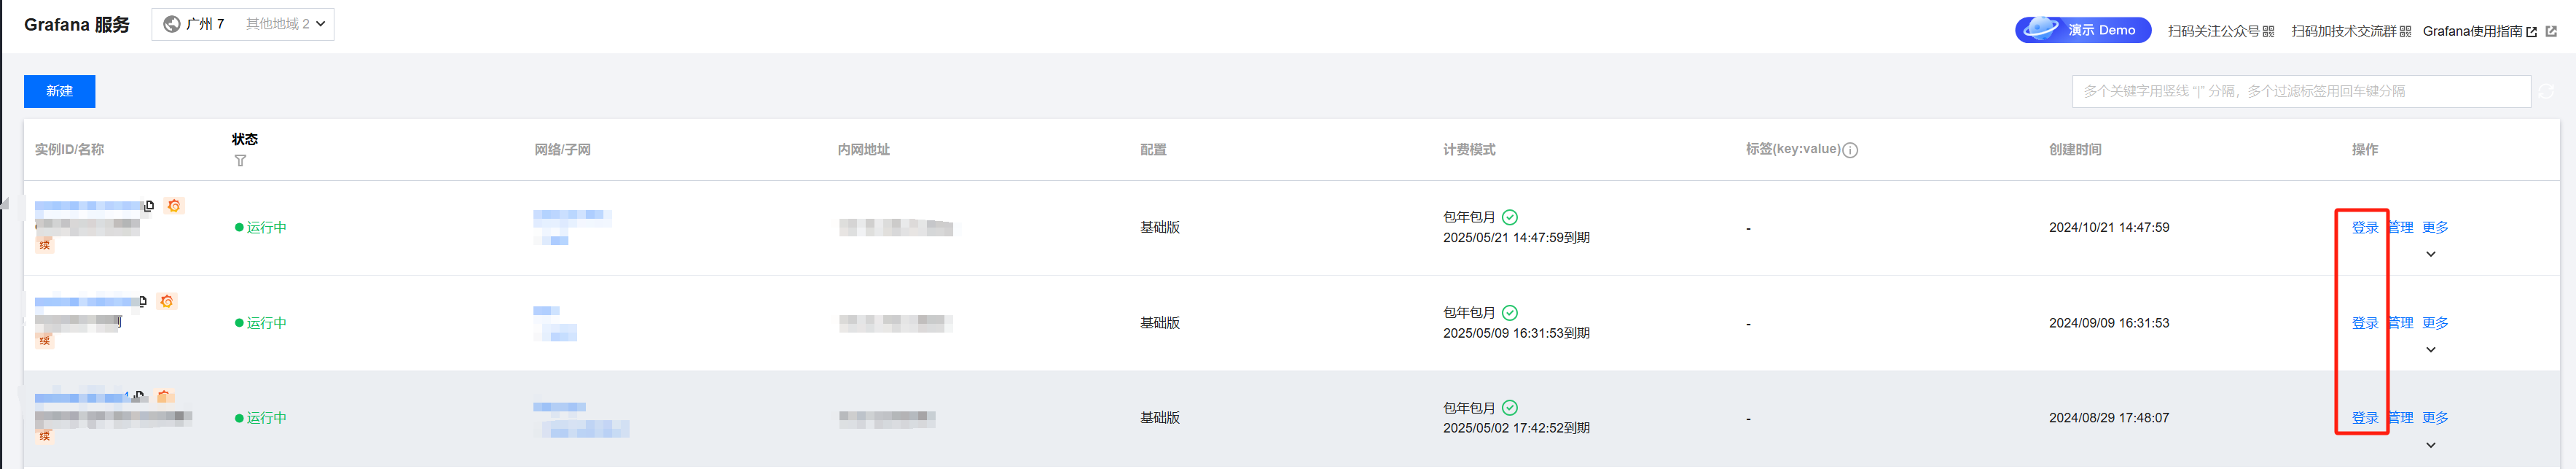Click the blue 新建 button
The height and width of the screenshot is (469, 2576).
click(x=59, y=91)
